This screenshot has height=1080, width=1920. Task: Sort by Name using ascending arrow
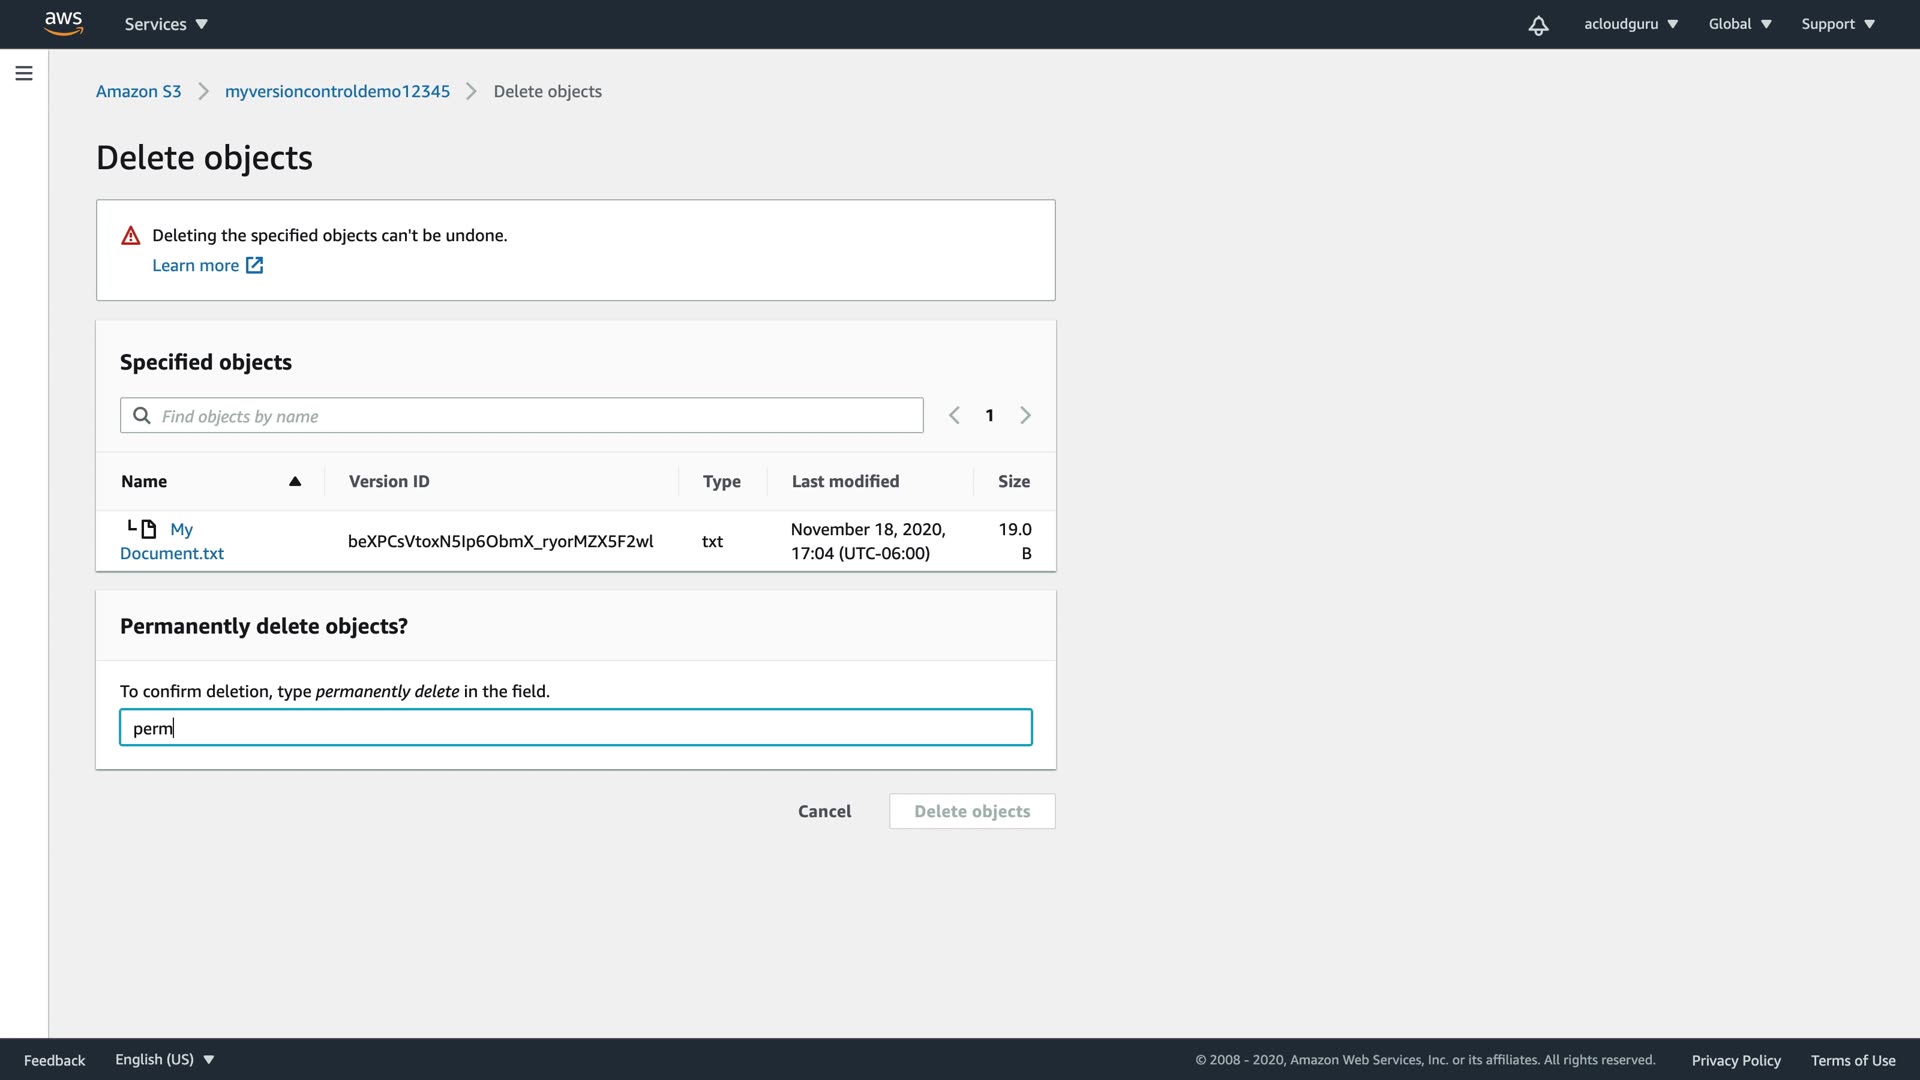point(295,481)
